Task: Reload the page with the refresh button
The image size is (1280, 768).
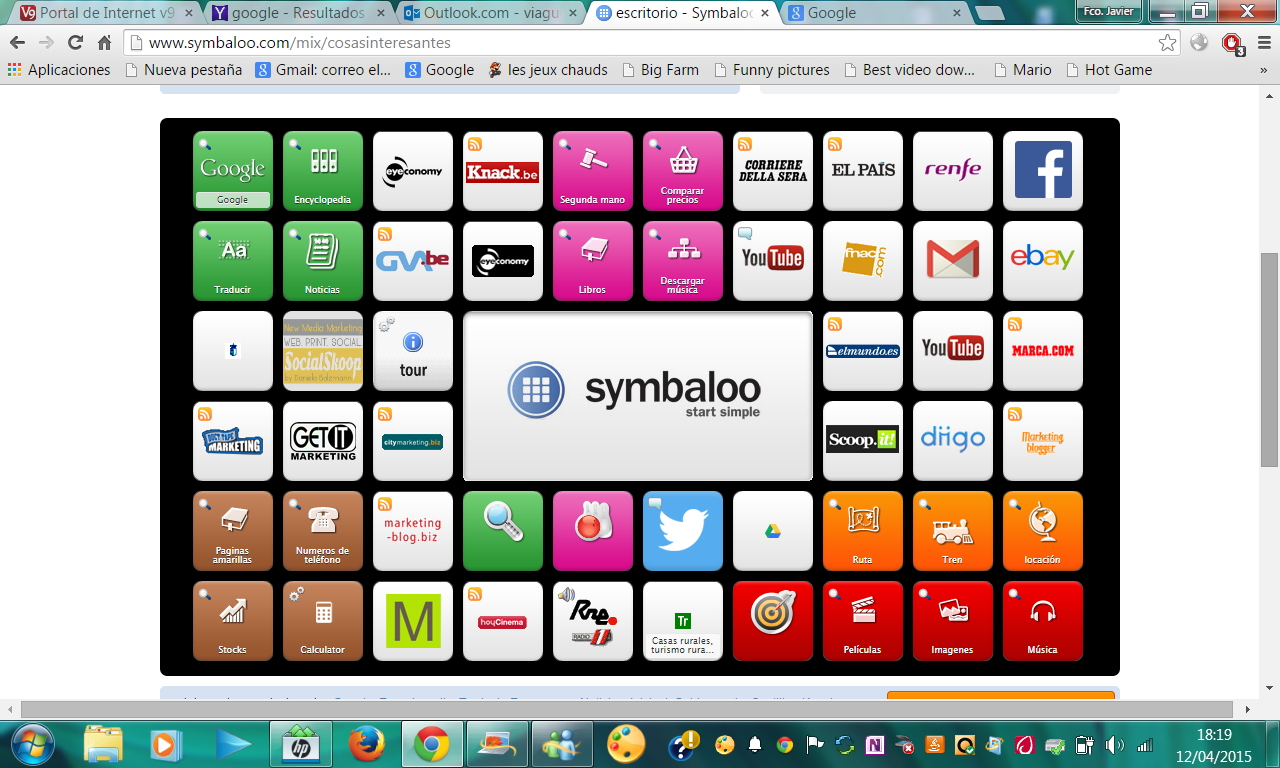Action: click(x=75, y=43)
